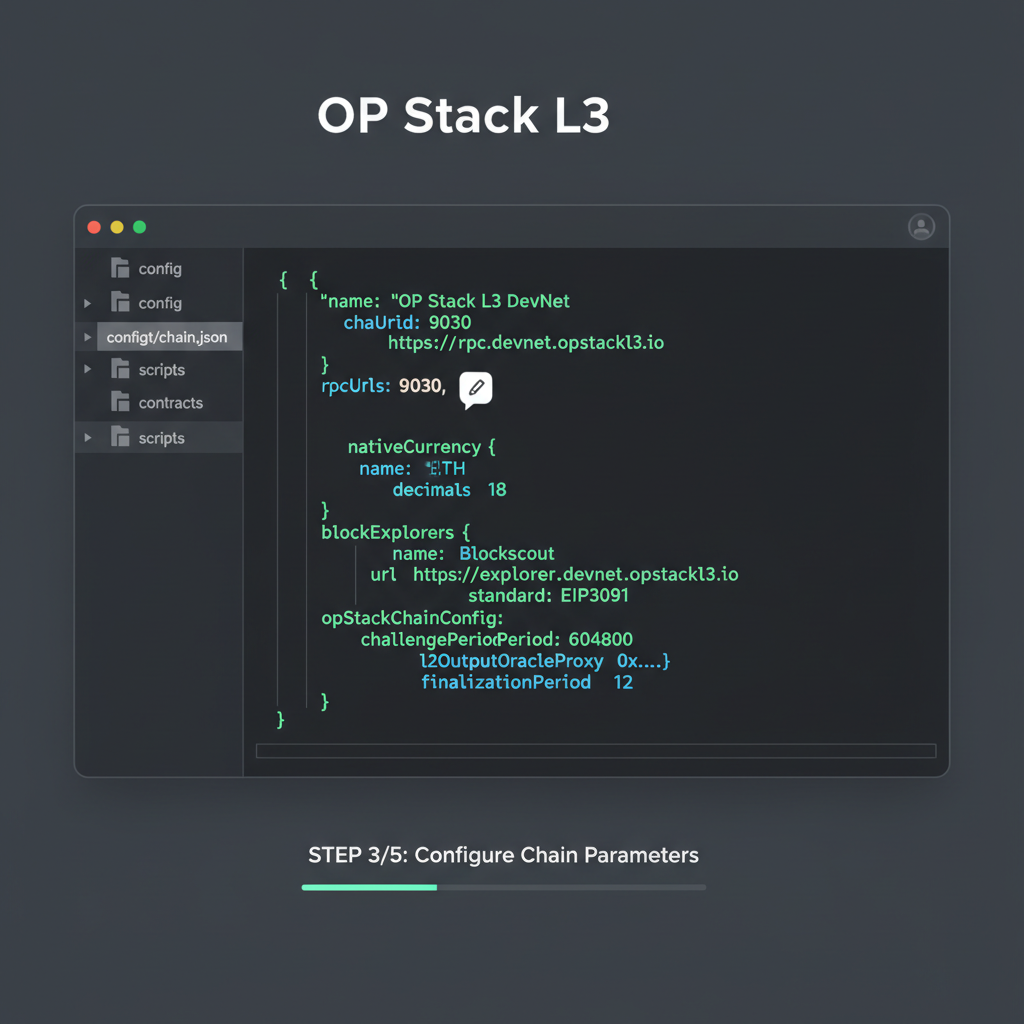Switch to the contracts sidebar entry
This screenshot has height=1024, width=1024.
click(170, 402)
